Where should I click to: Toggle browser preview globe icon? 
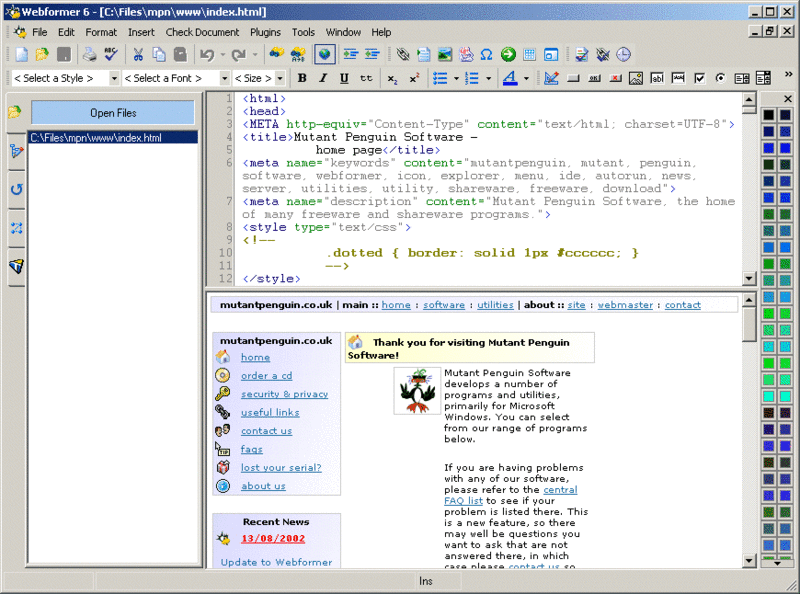(x=324, y=54)
